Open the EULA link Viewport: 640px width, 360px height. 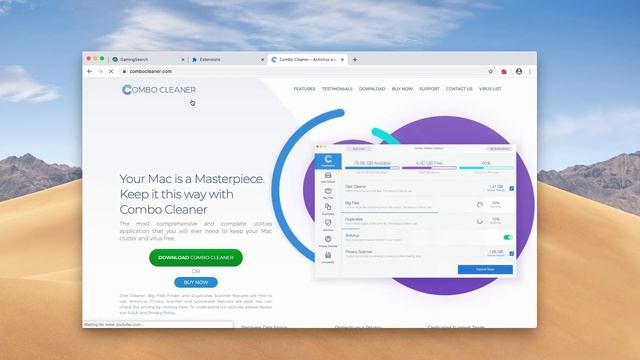[133, 313]
